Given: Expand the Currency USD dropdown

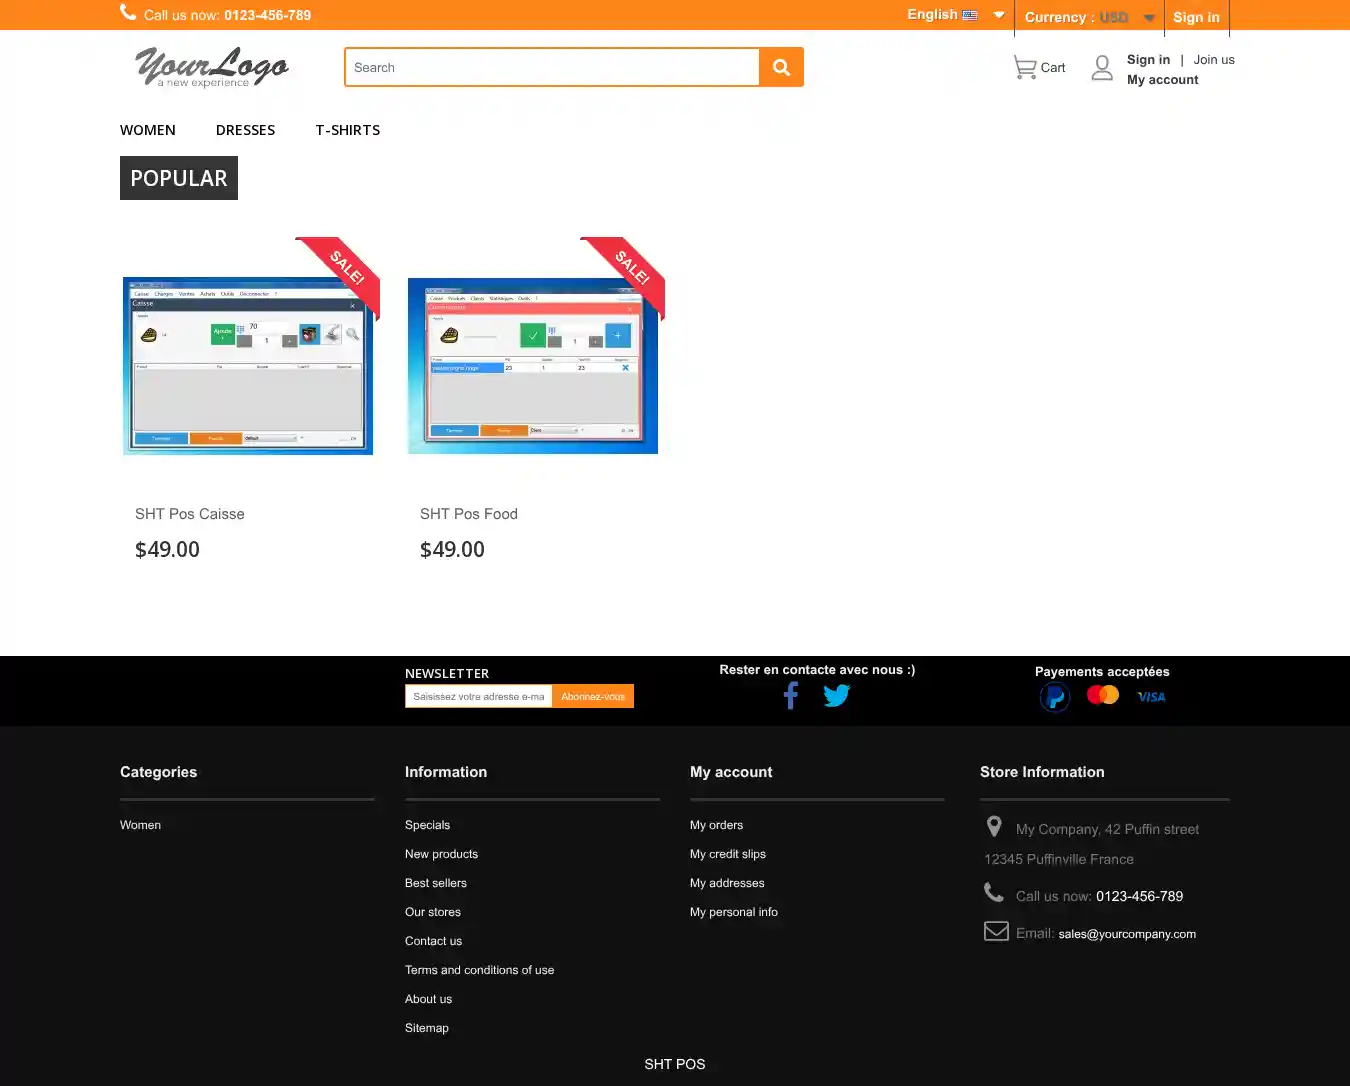Looking at the screenshot, I should pos(1089,17).
